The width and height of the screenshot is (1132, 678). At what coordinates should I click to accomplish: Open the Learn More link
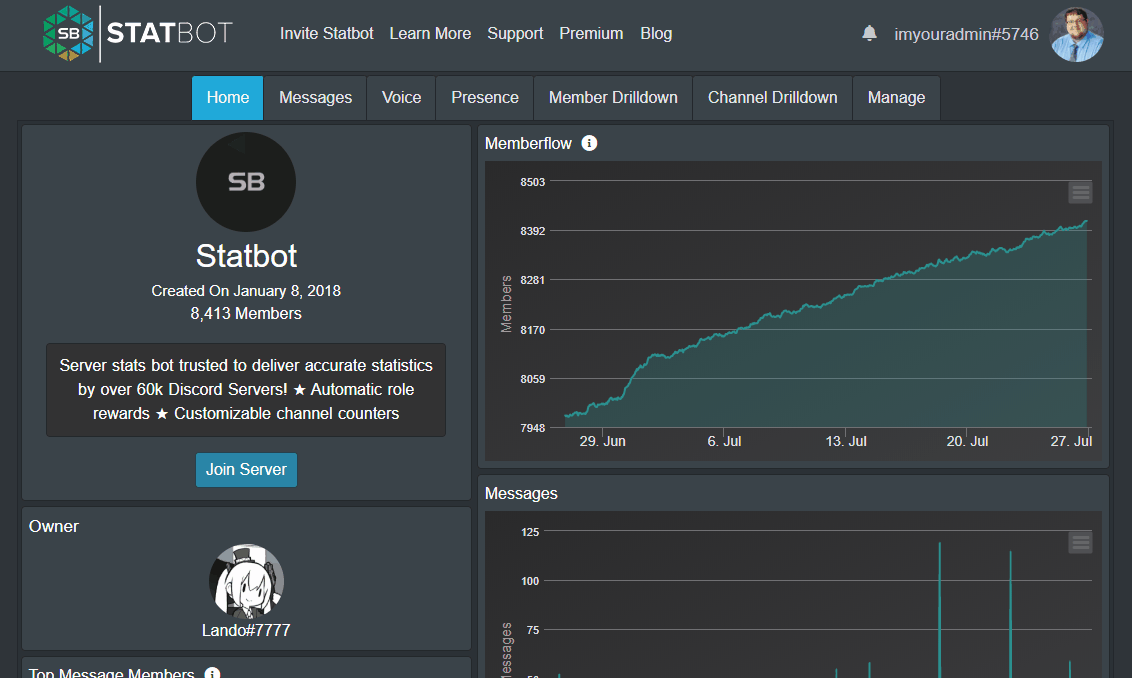(430, 34)
